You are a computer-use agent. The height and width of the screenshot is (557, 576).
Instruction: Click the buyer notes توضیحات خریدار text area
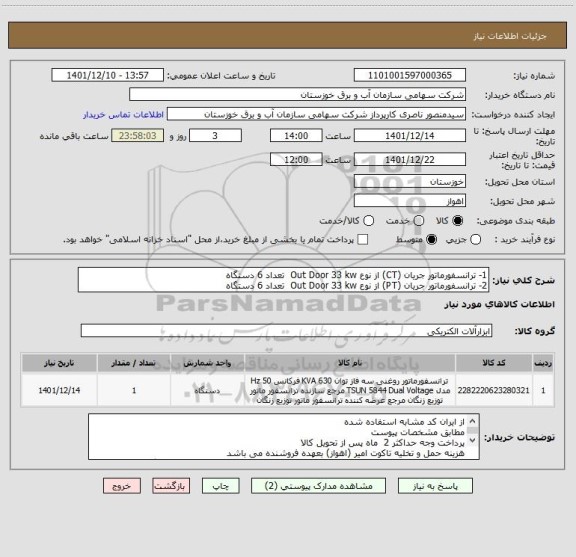pos(284,436)
